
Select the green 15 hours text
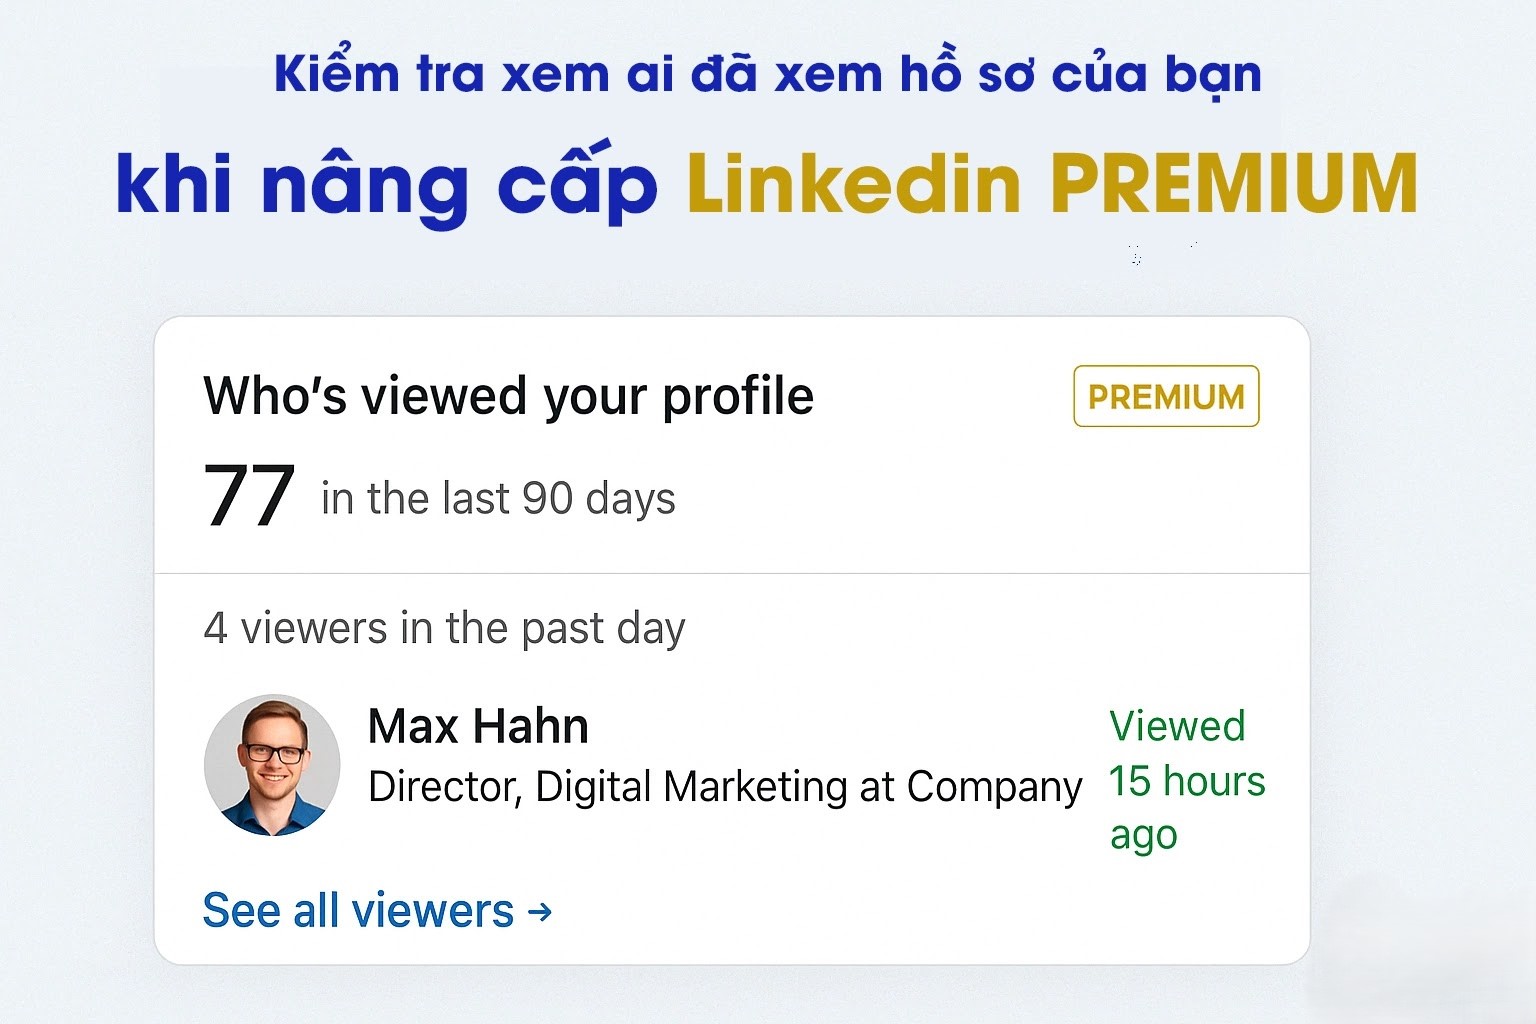[x=1187, y=781]
